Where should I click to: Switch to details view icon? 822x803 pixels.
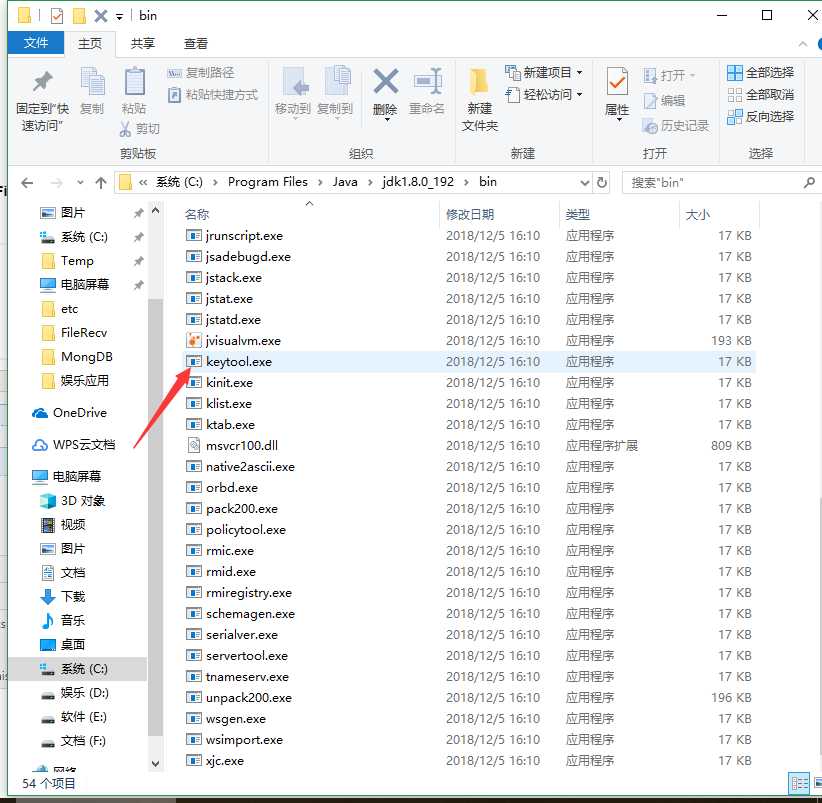tap(799, 784)
